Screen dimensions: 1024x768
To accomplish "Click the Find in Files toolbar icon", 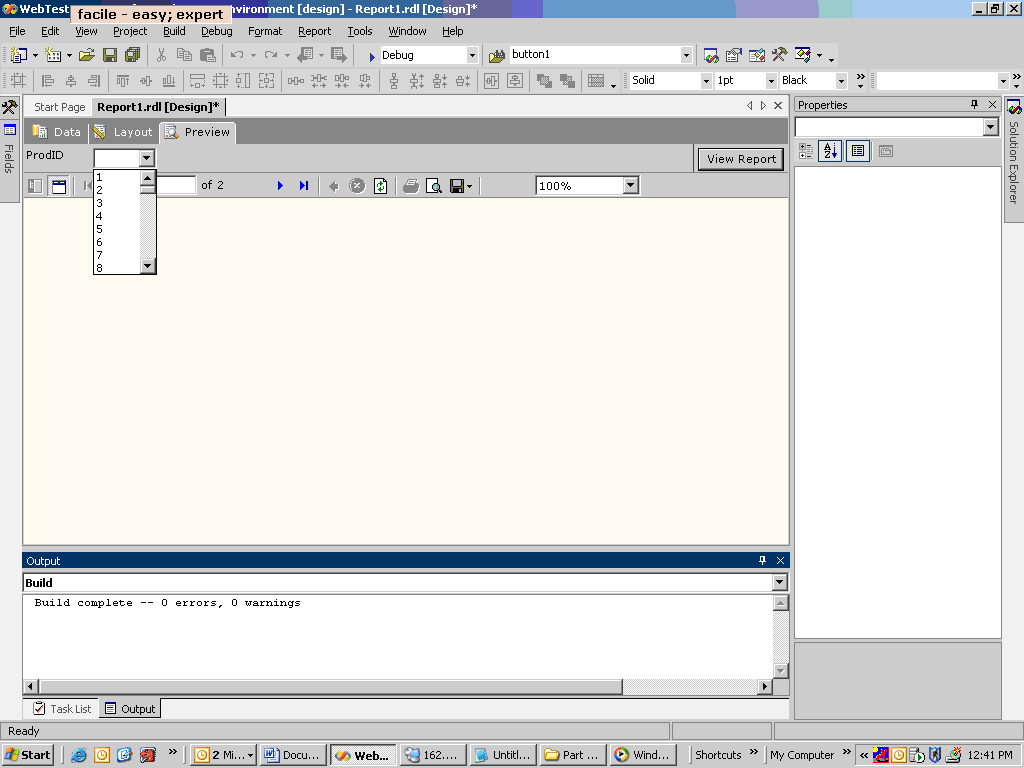I will pos(498,56).
